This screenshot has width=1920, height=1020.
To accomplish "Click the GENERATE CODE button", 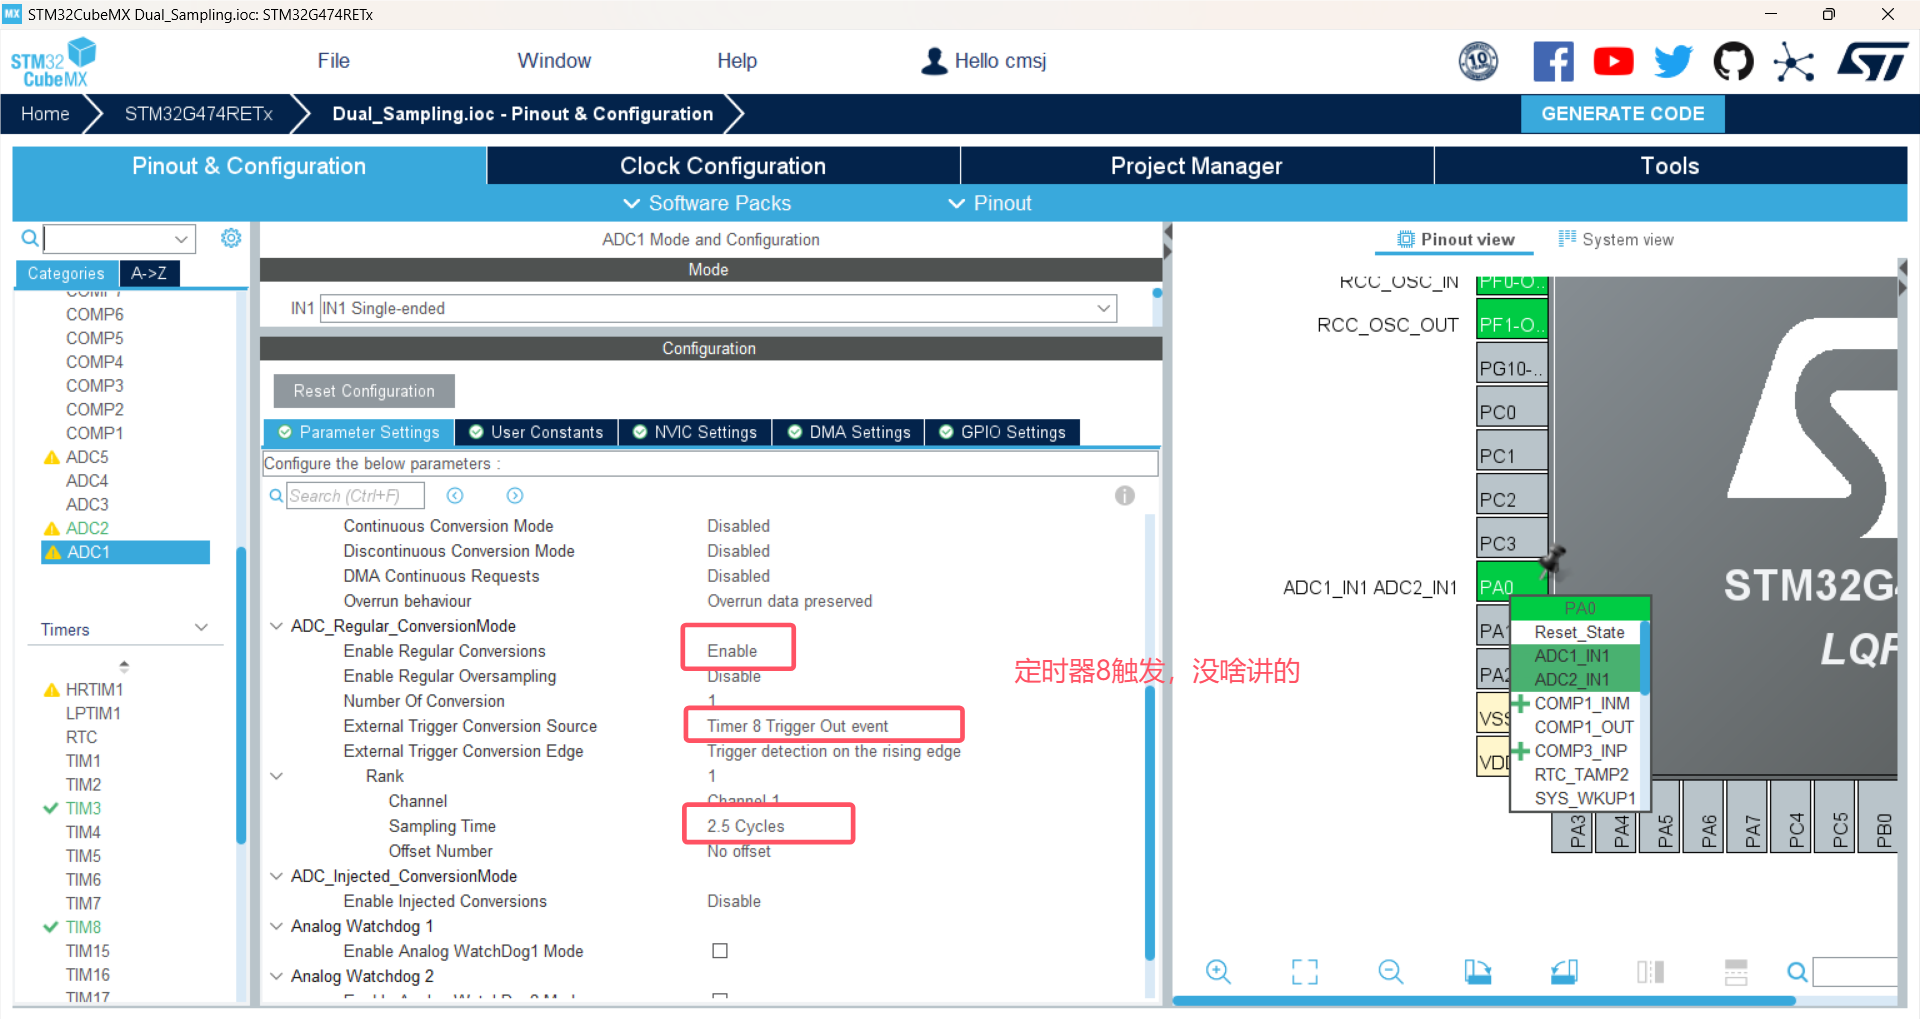I will (1623, 114).
